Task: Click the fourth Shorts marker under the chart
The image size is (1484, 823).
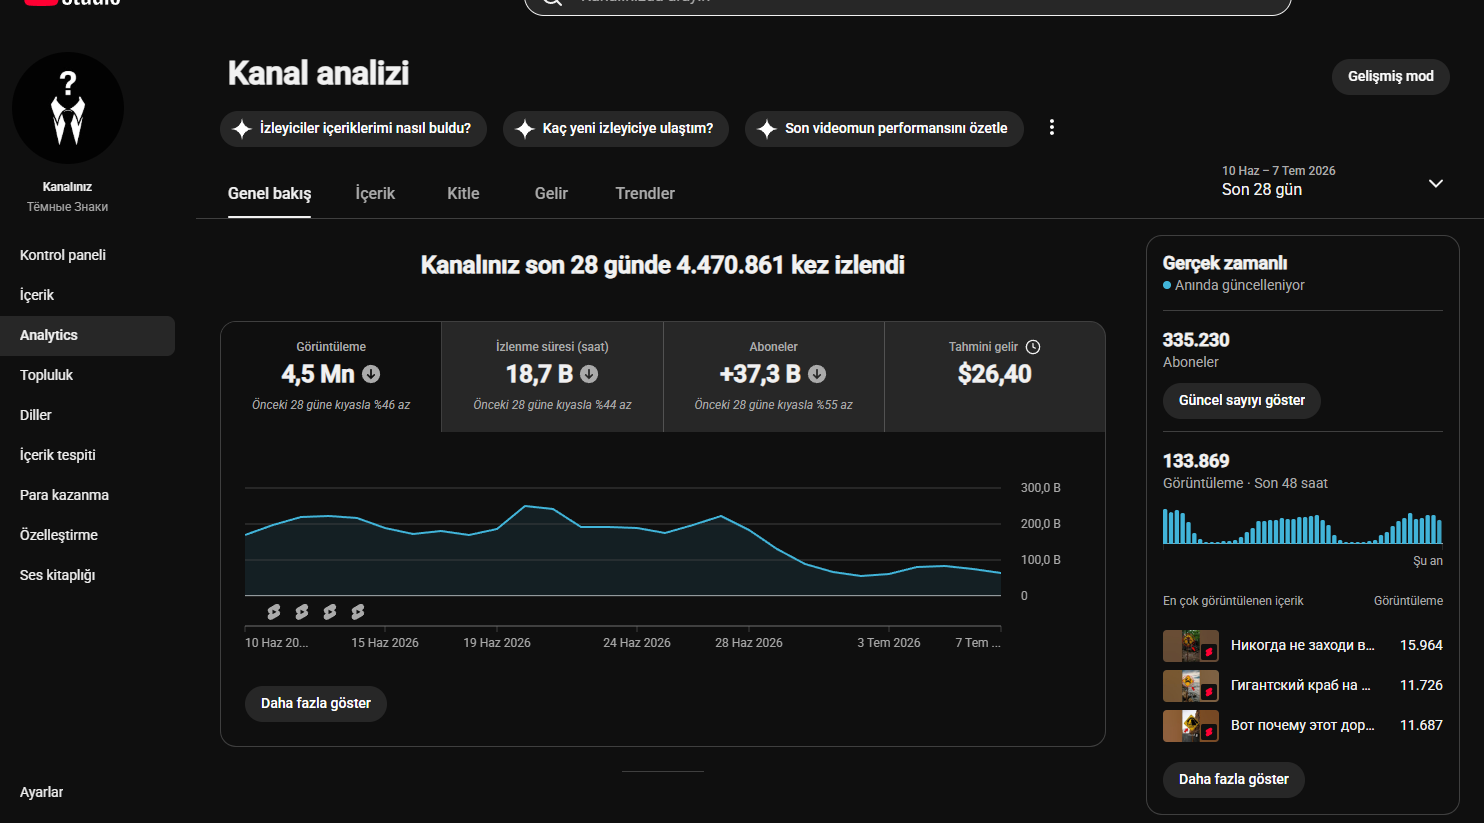Action: click(358, 611)
